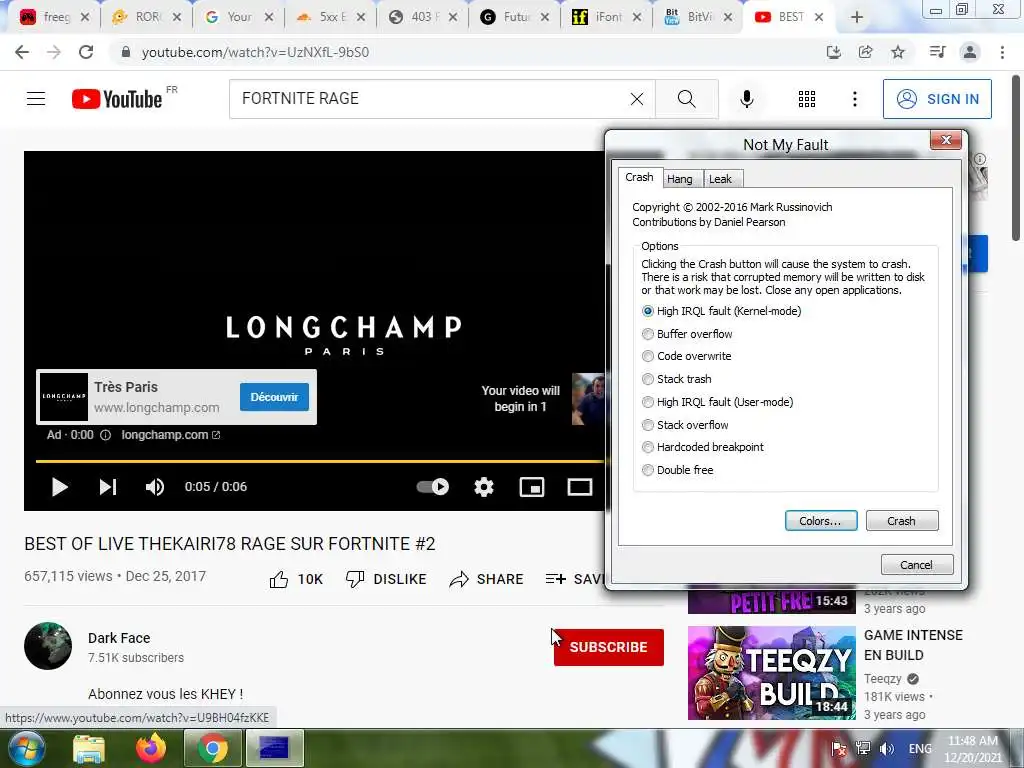Reload the current browser page
1024x768 pixels.
coord(86,52)
